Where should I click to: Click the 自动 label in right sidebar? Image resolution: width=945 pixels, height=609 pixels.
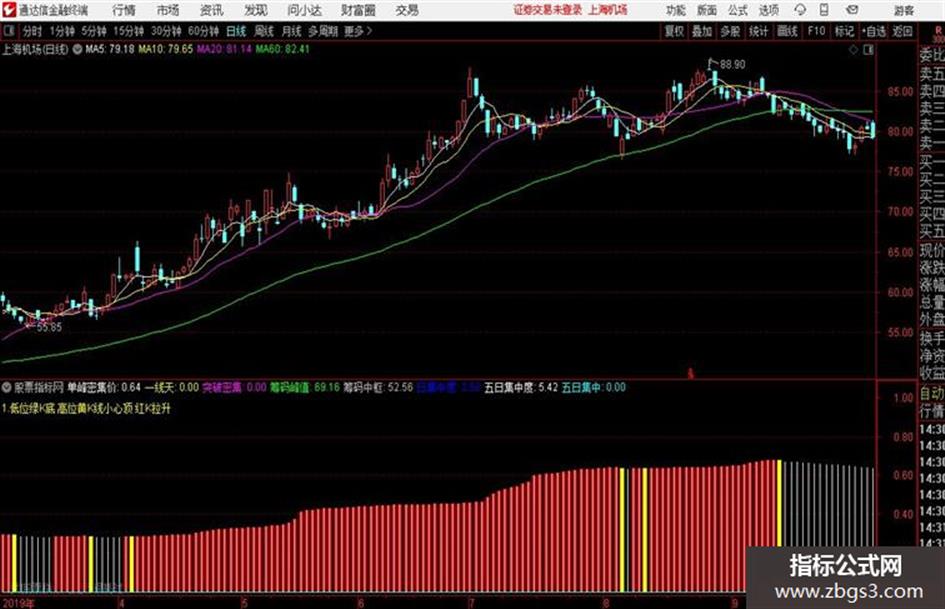[932, 394]
